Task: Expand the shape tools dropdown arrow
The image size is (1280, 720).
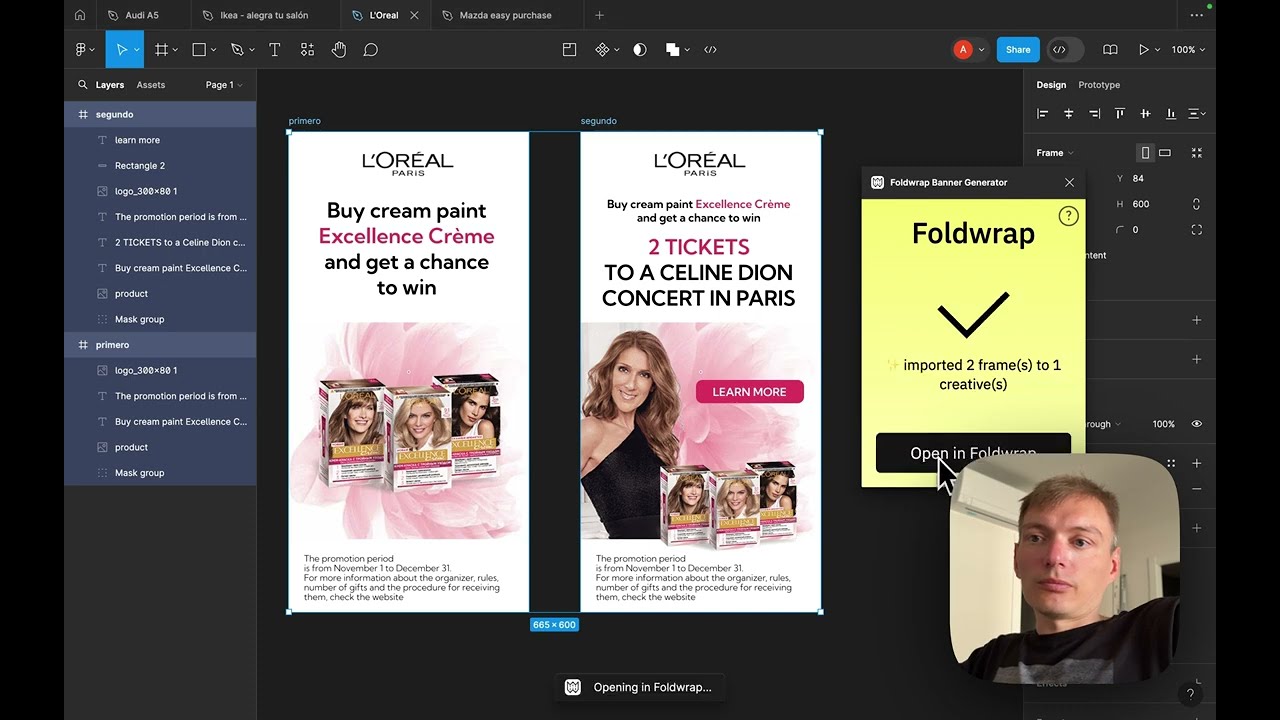Action: click(213, 50)
